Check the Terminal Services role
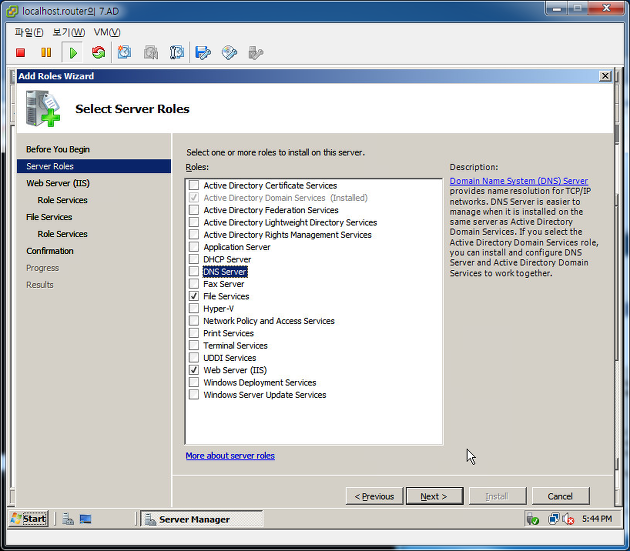 [194, 346]
